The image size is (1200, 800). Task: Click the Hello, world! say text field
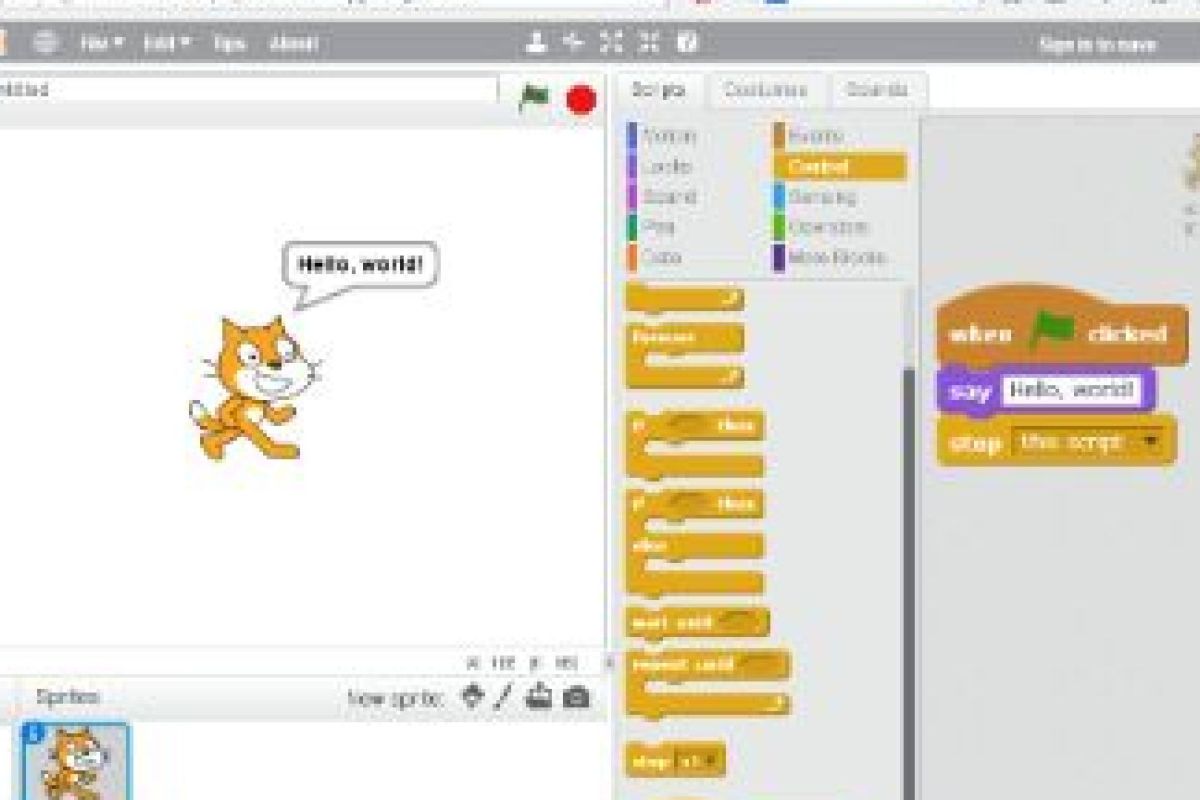coord(1071,390)
